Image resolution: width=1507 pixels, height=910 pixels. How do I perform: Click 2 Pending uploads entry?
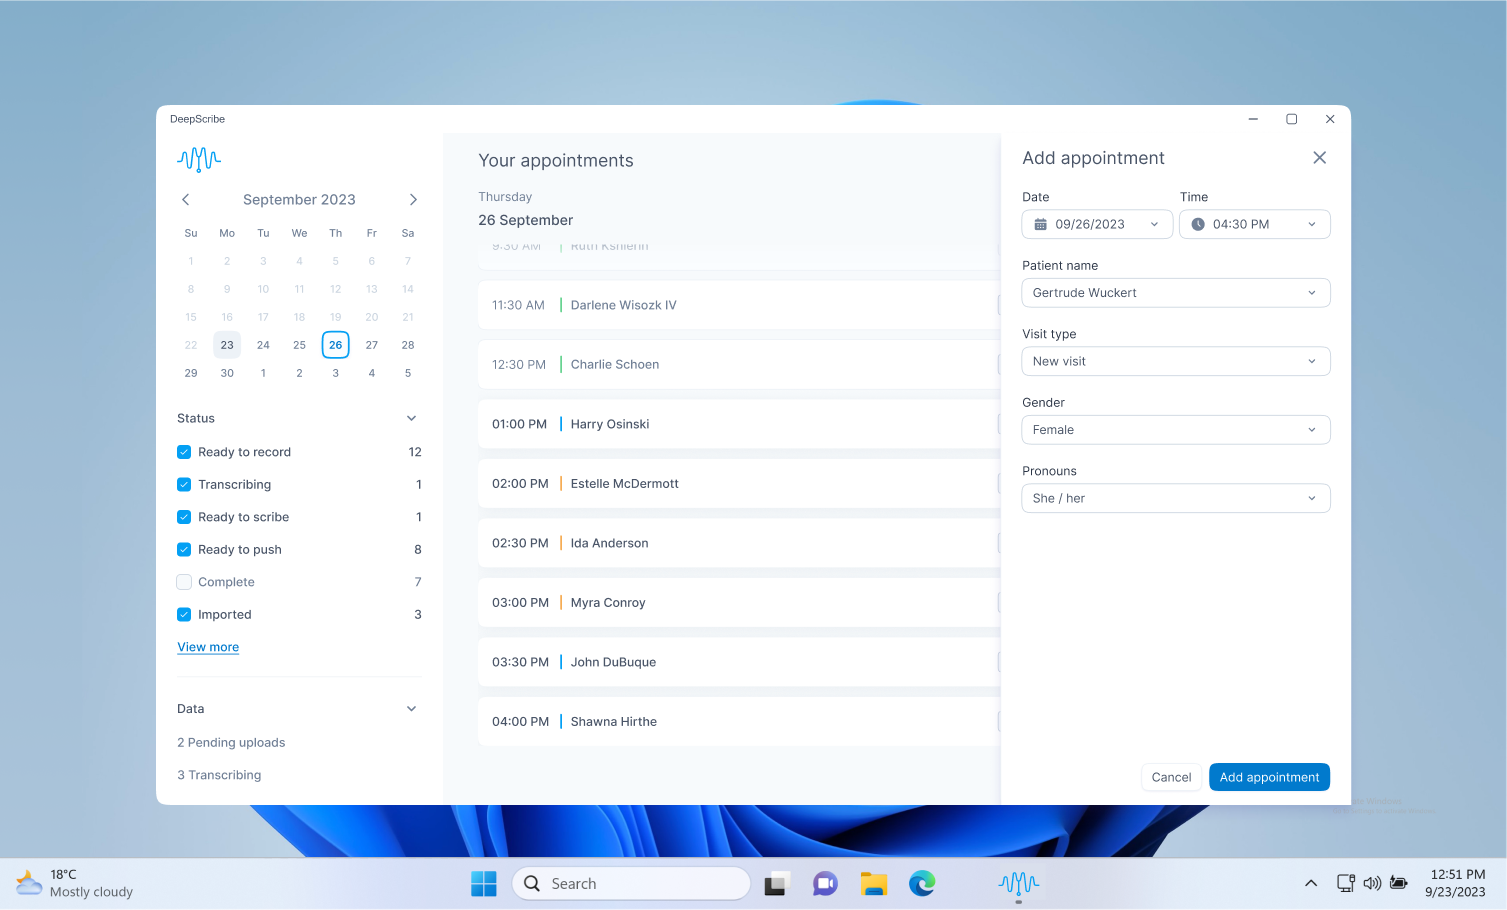(231, 742)
